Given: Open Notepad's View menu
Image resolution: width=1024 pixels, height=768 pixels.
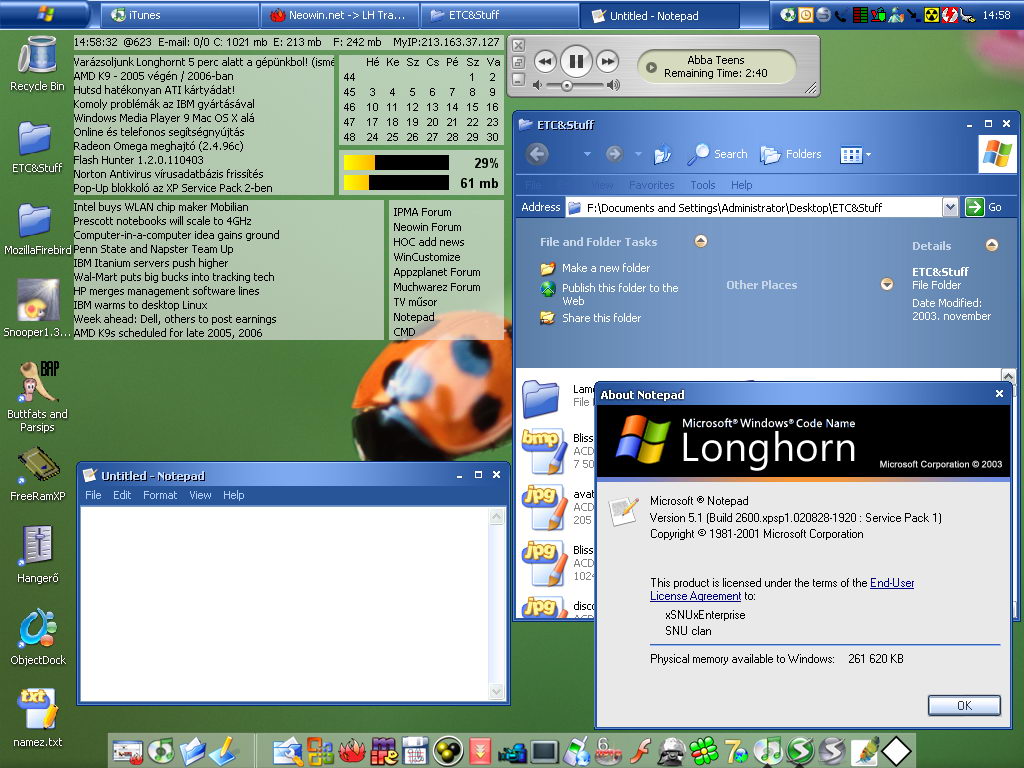Looking at the screenshot, I should 200,495.
